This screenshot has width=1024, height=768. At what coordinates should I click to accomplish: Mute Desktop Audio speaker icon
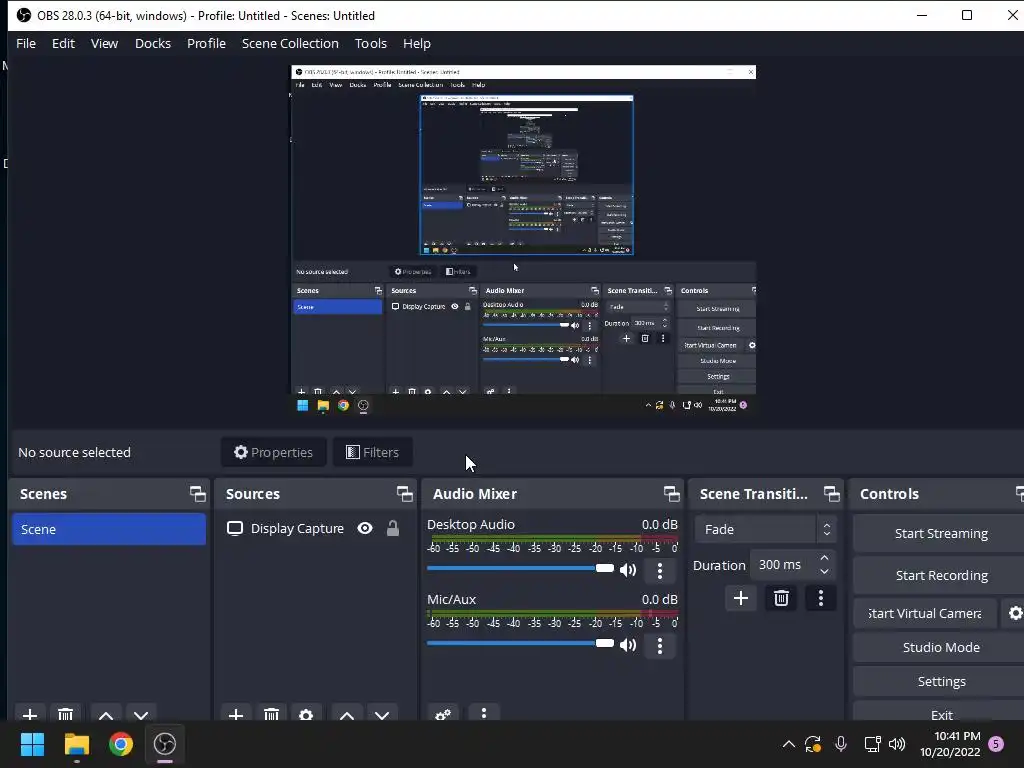click(628, 570)
